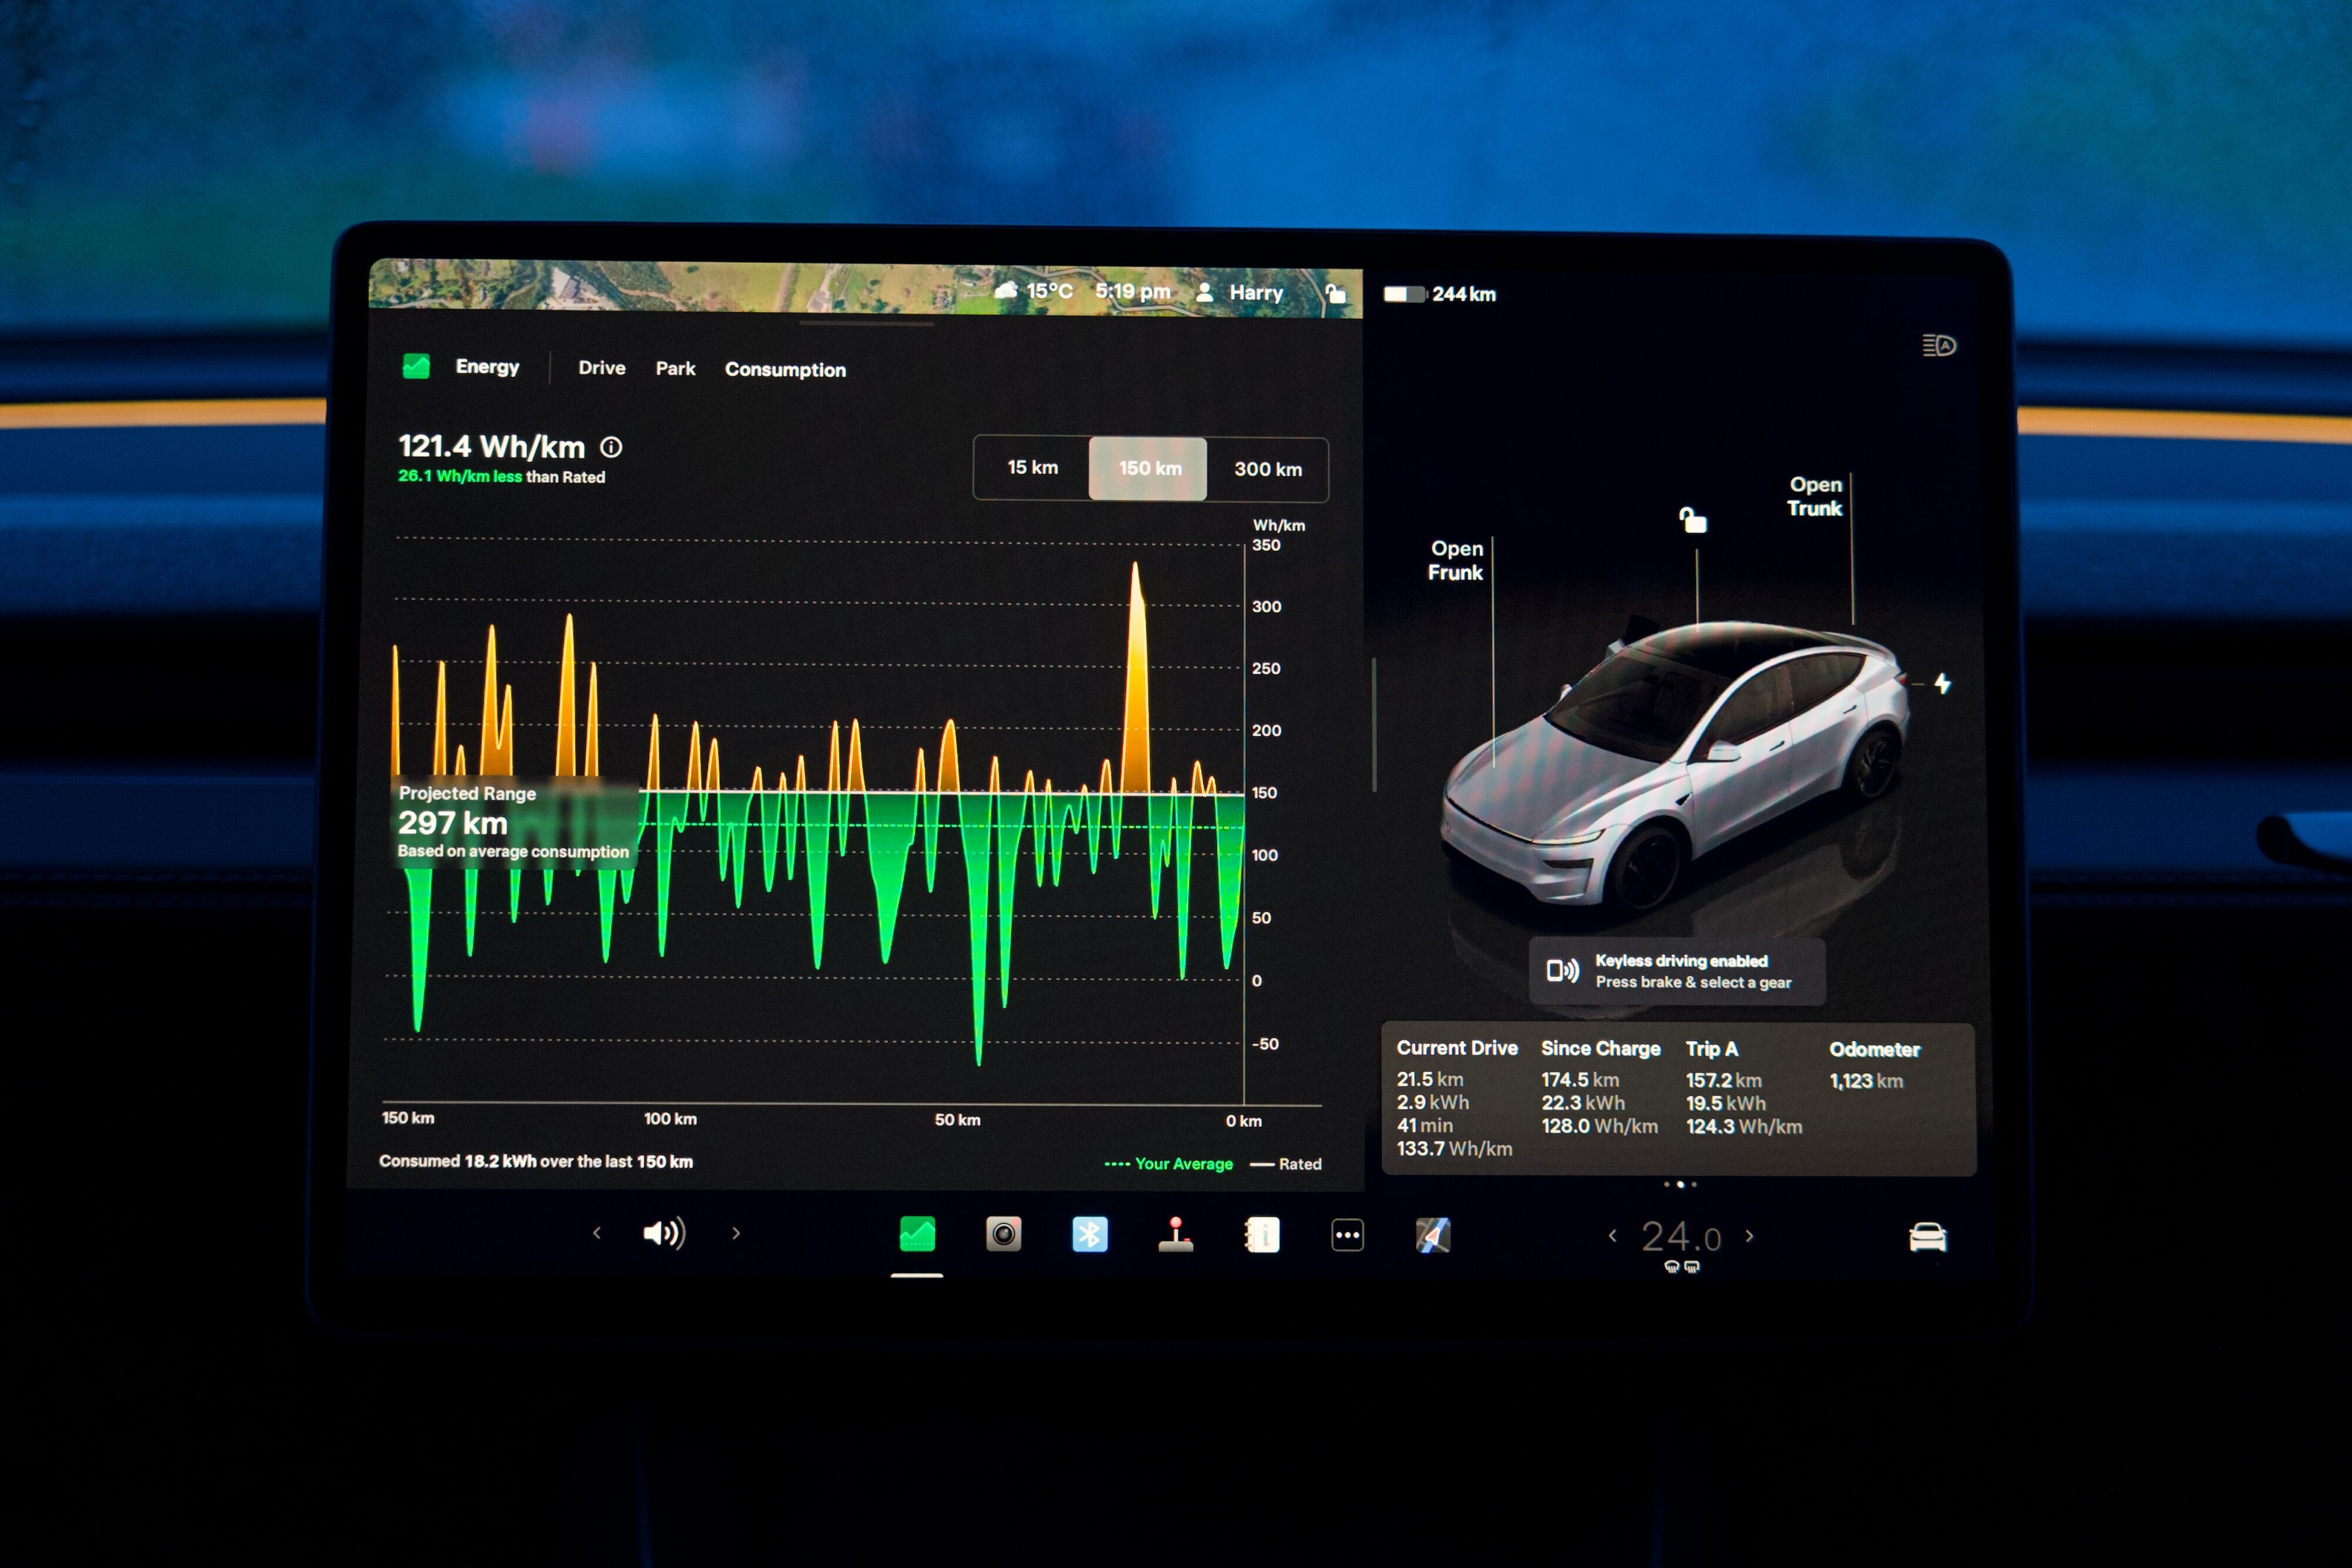The width and height of the screenshot is (2352, 1568).
Task: Tap the volume speaker icon
Action: click(664, 1233)
